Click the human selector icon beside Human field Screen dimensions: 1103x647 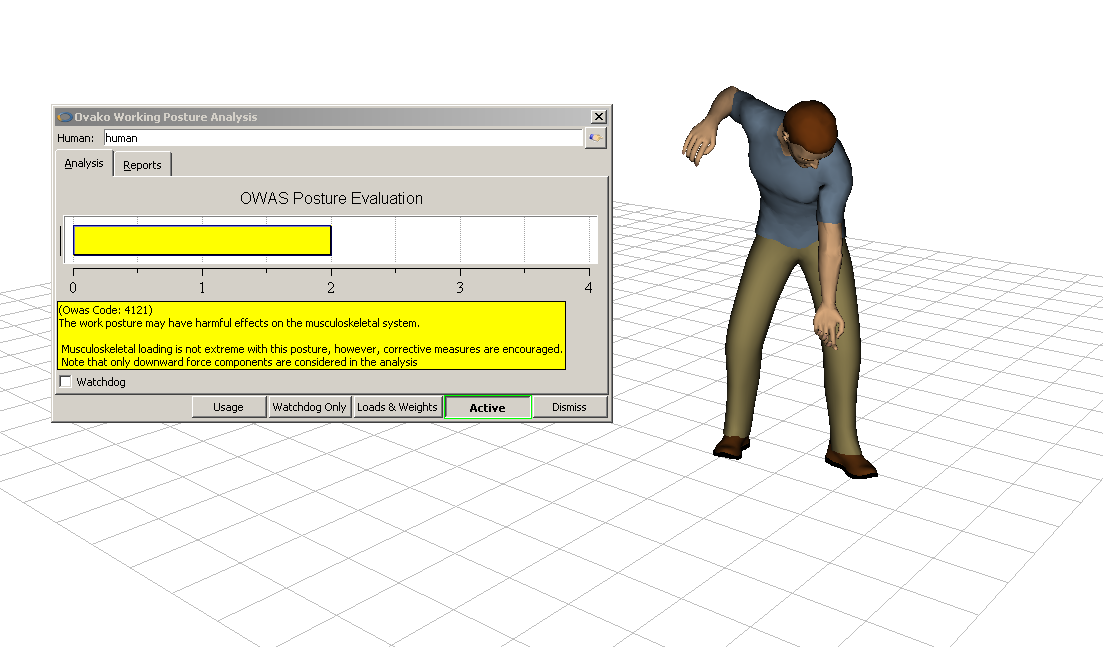click(595, 138)
